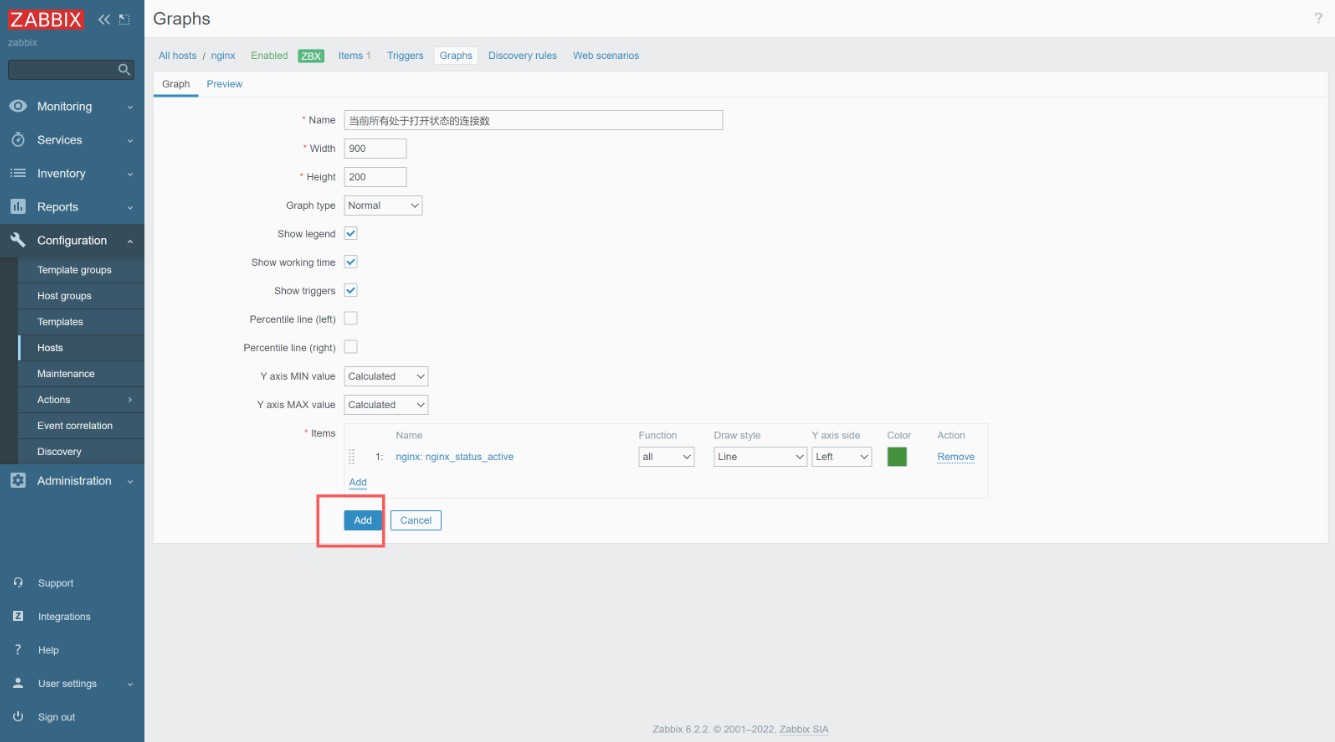Click the Zabbix SIA footer link
This screenshot has height=742, width=1335.
[x=804, y=730]
